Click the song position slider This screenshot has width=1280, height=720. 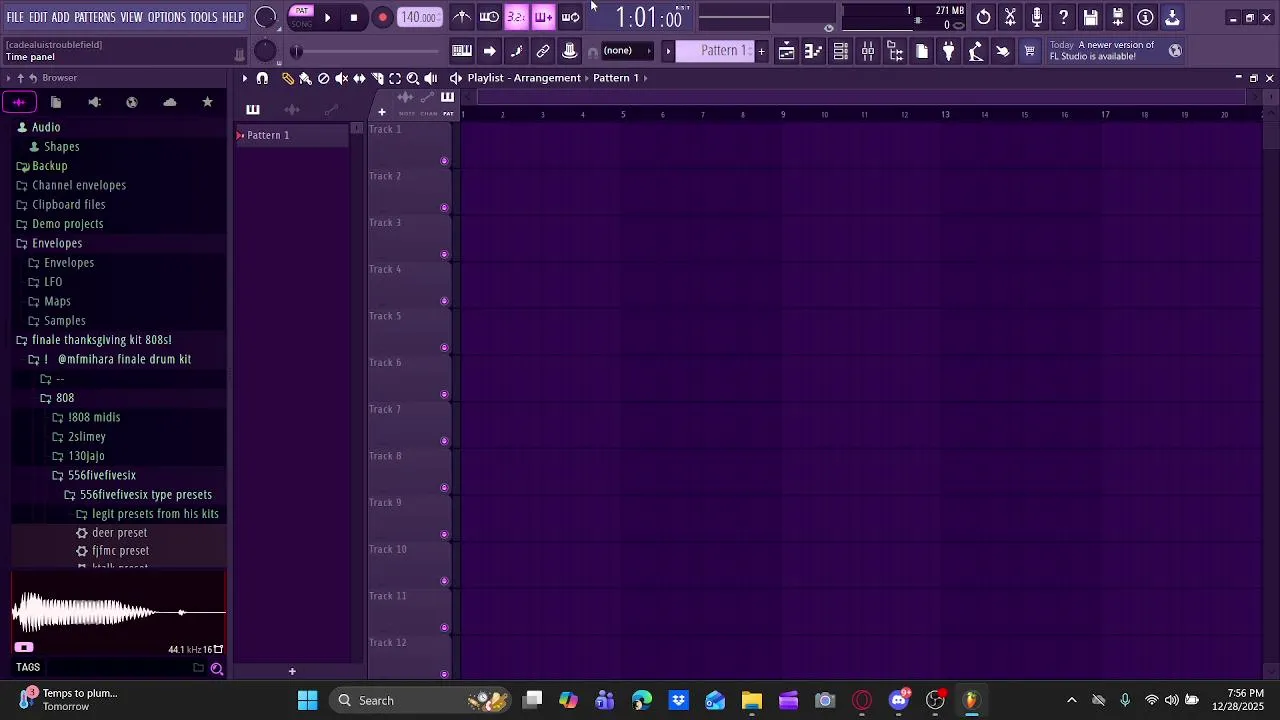click(366, 51)
